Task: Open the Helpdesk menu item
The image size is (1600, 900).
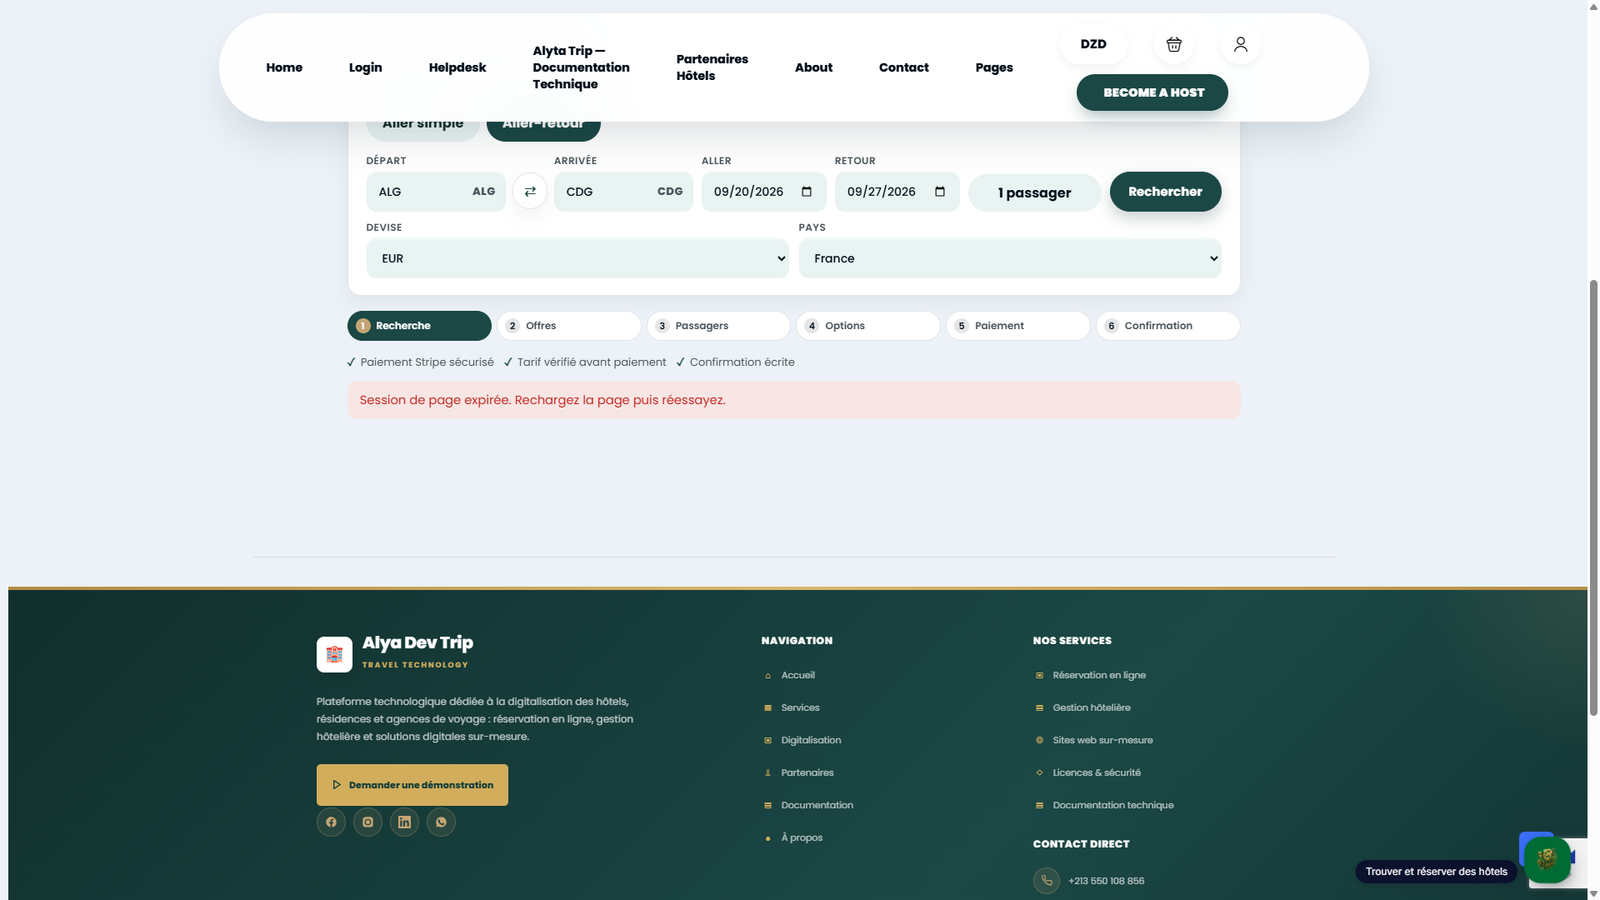Action: coord(457,67)
